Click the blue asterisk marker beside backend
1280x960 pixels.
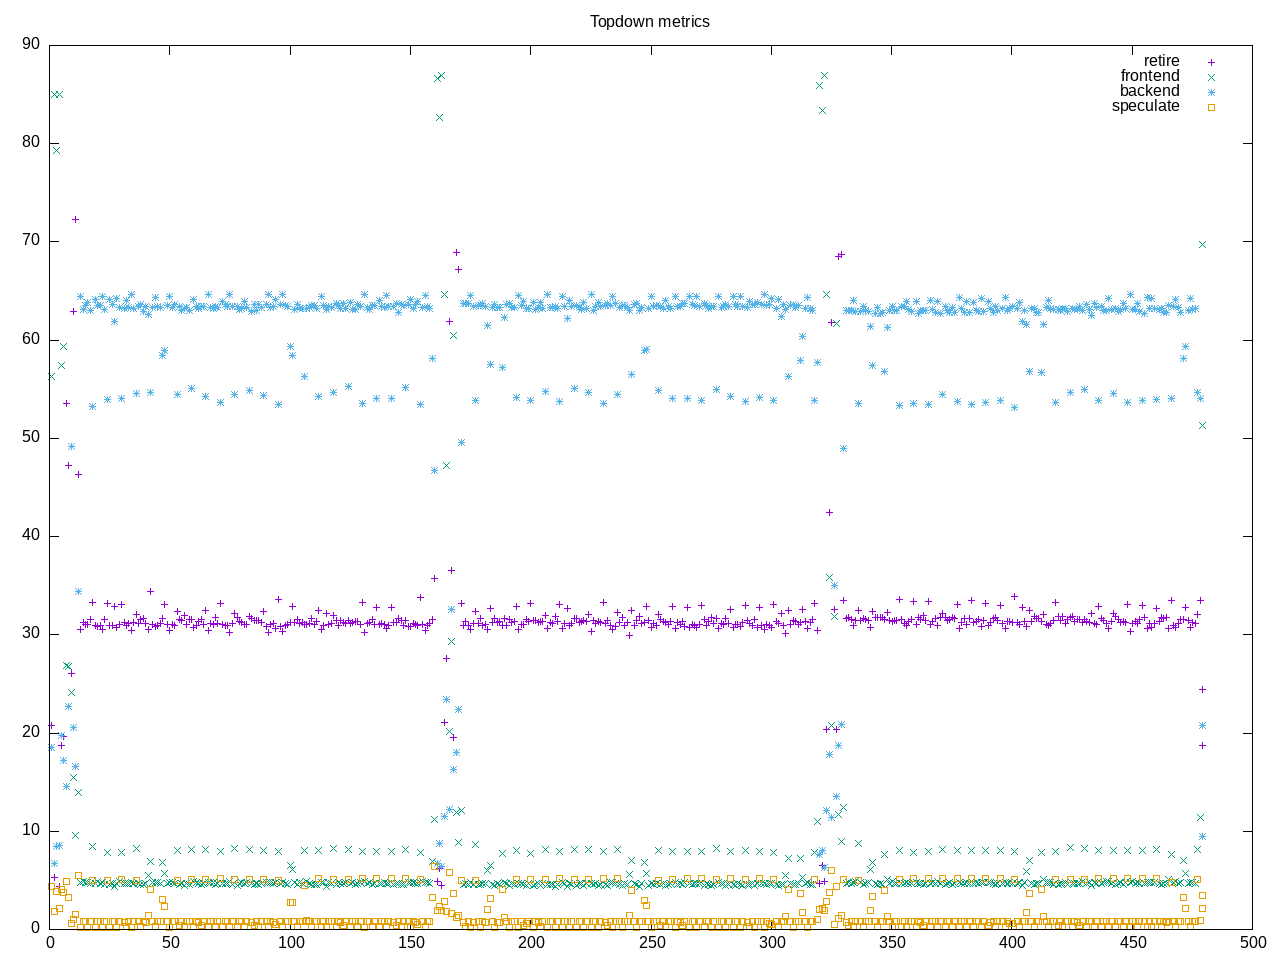tap(1211, 92)
